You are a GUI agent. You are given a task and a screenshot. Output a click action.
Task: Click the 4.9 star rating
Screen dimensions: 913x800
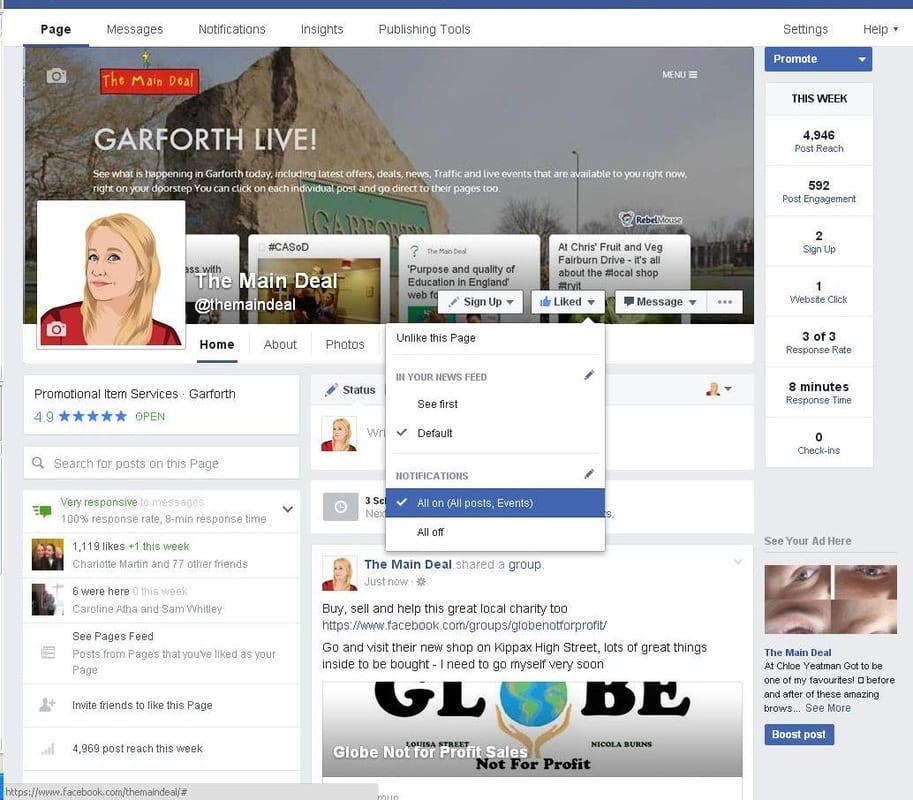tap(80, 416)
